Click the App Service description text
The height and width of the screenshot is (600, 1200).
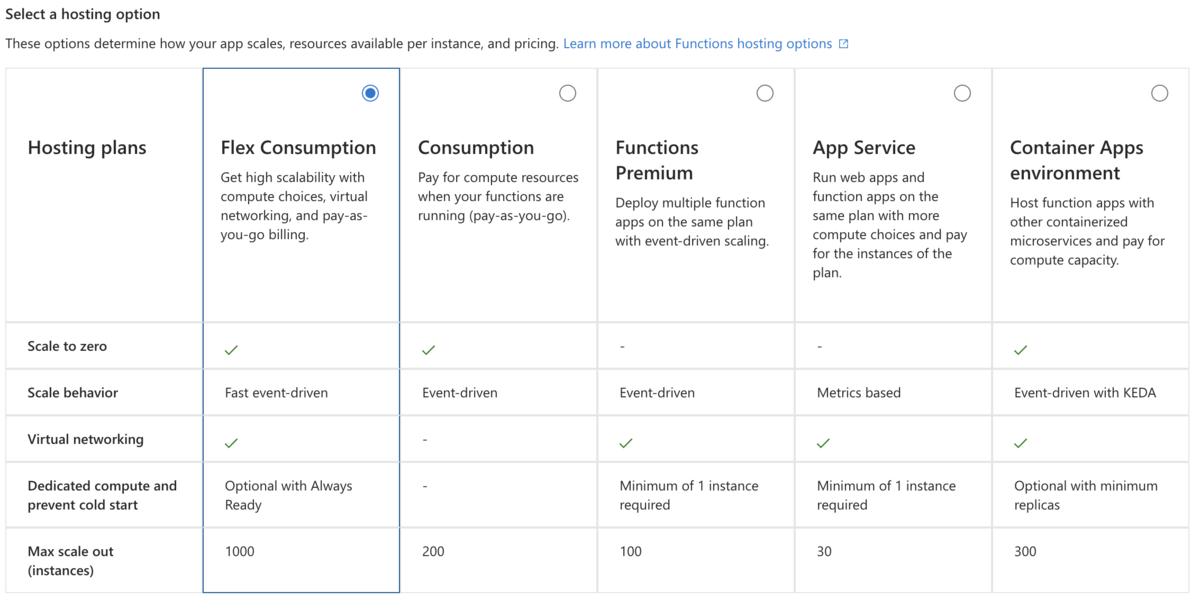890,225
